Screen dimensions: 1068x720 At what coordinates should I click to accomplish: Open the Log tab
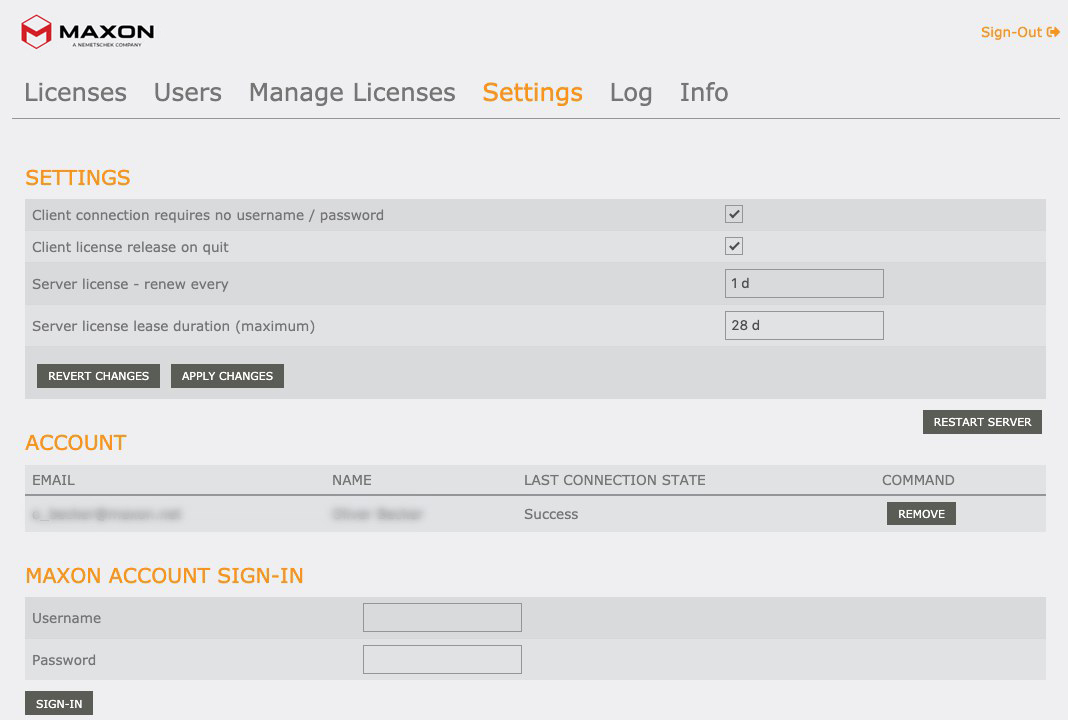(631, 93)
